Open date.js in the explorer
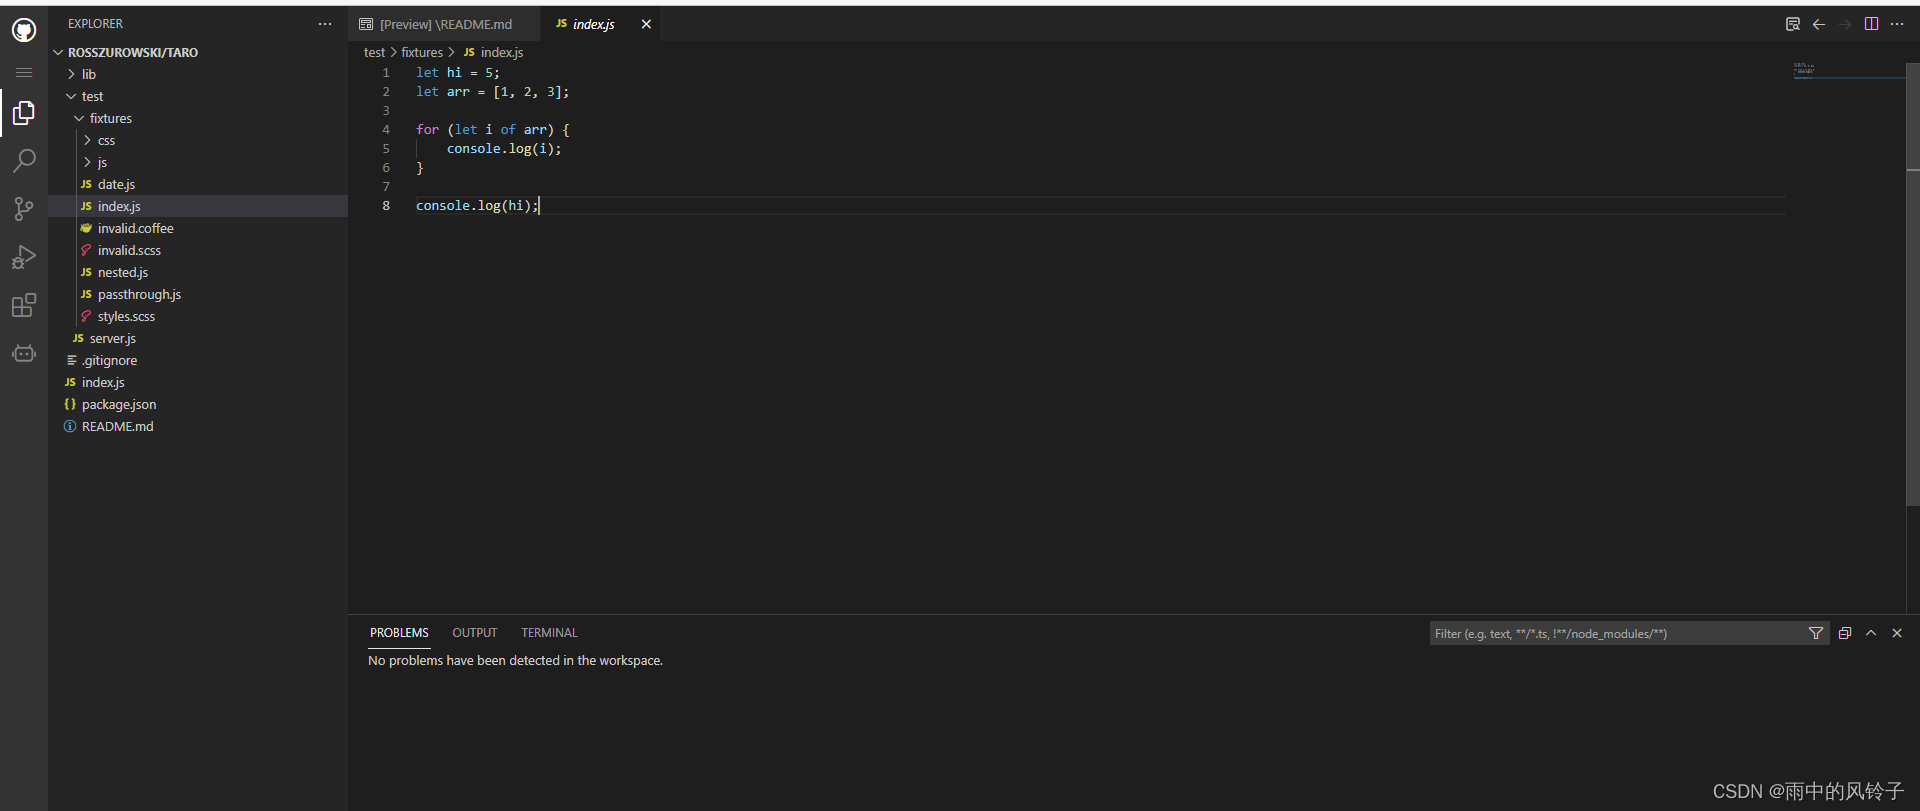 tap(198, 184)
